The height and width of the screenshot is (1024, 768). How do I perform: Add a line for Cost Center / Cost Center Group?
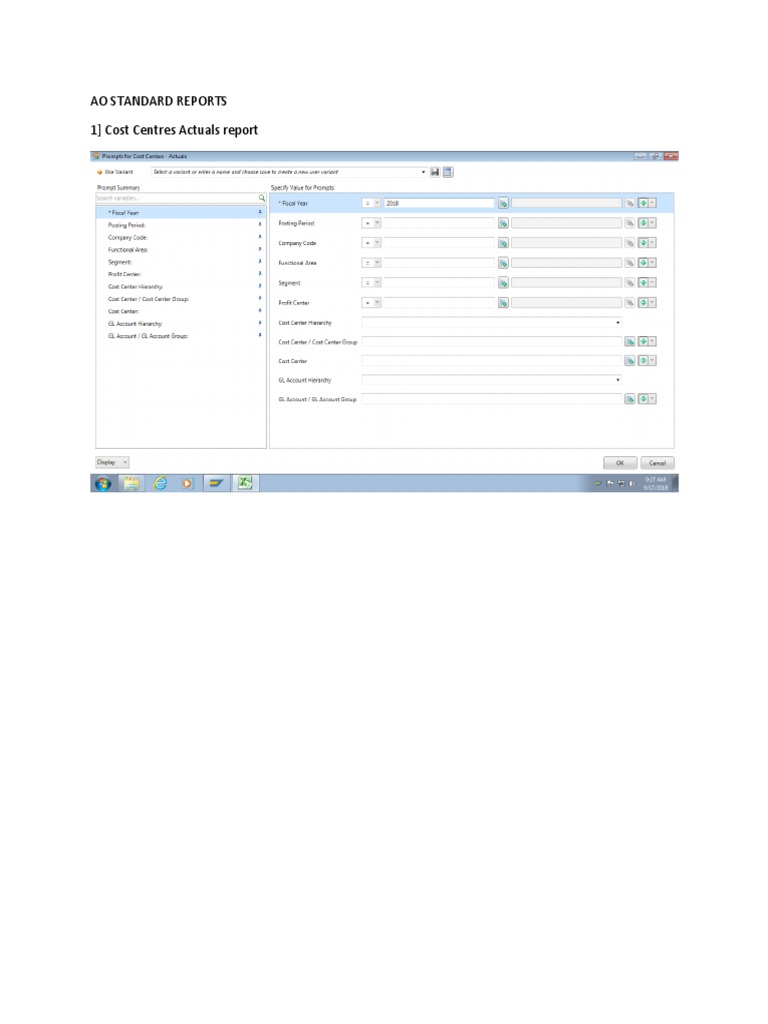643,342
